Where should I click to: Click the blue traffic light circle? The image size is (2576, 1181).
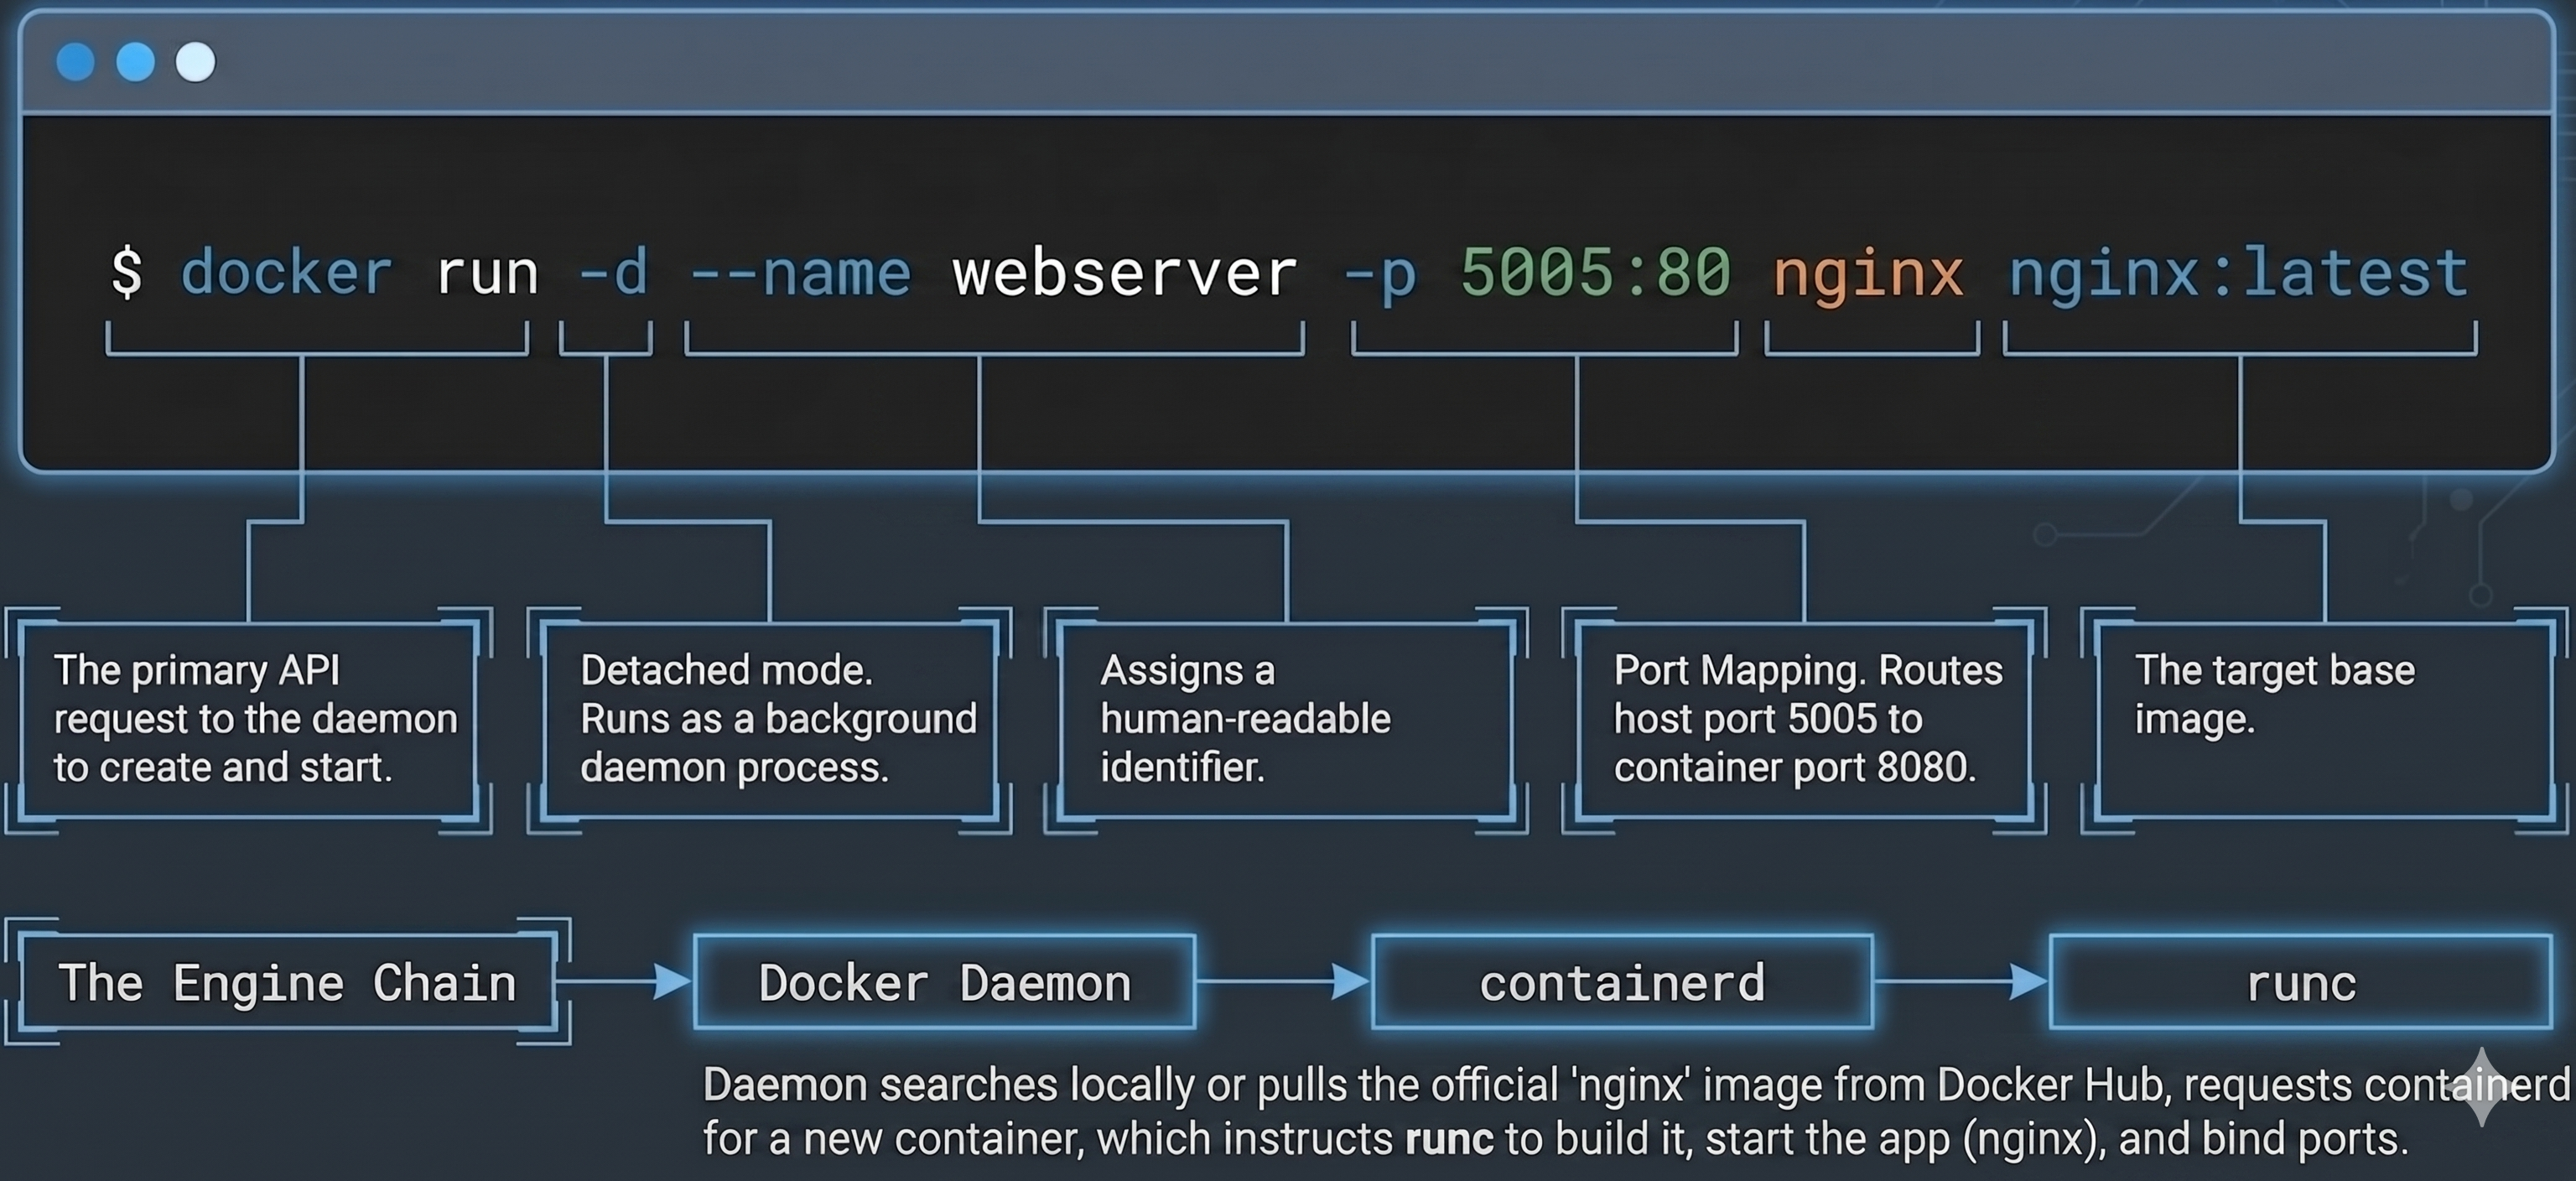pos(135,61)
